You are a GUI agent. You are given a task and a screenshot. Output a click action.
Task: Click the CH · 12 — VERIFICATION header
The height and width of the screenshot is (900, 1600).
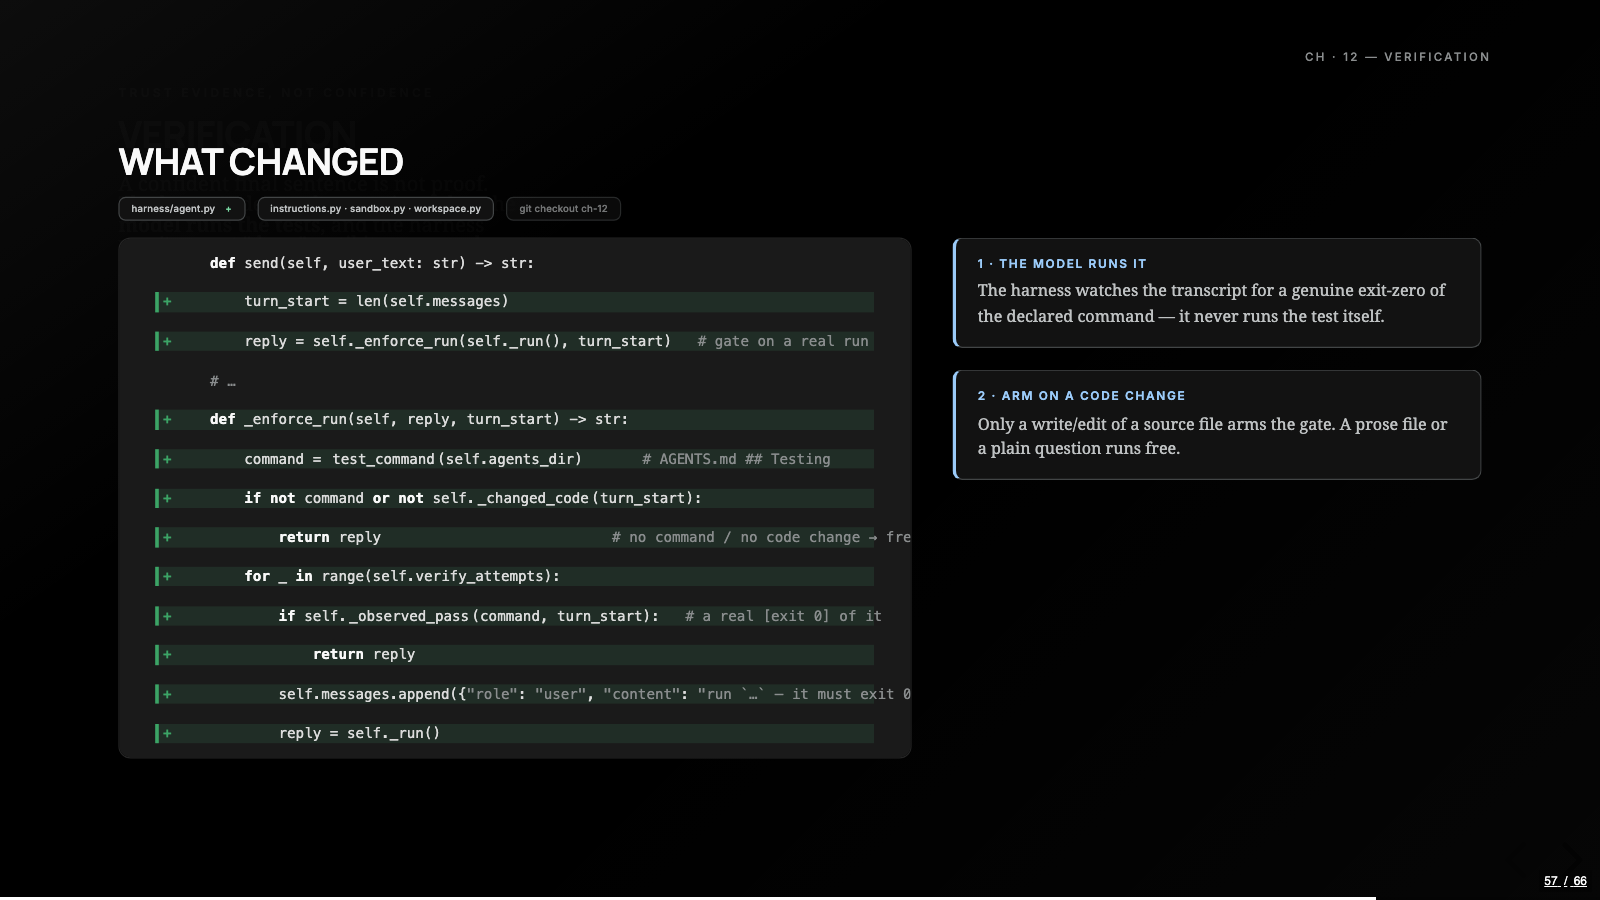point(1397,57)
